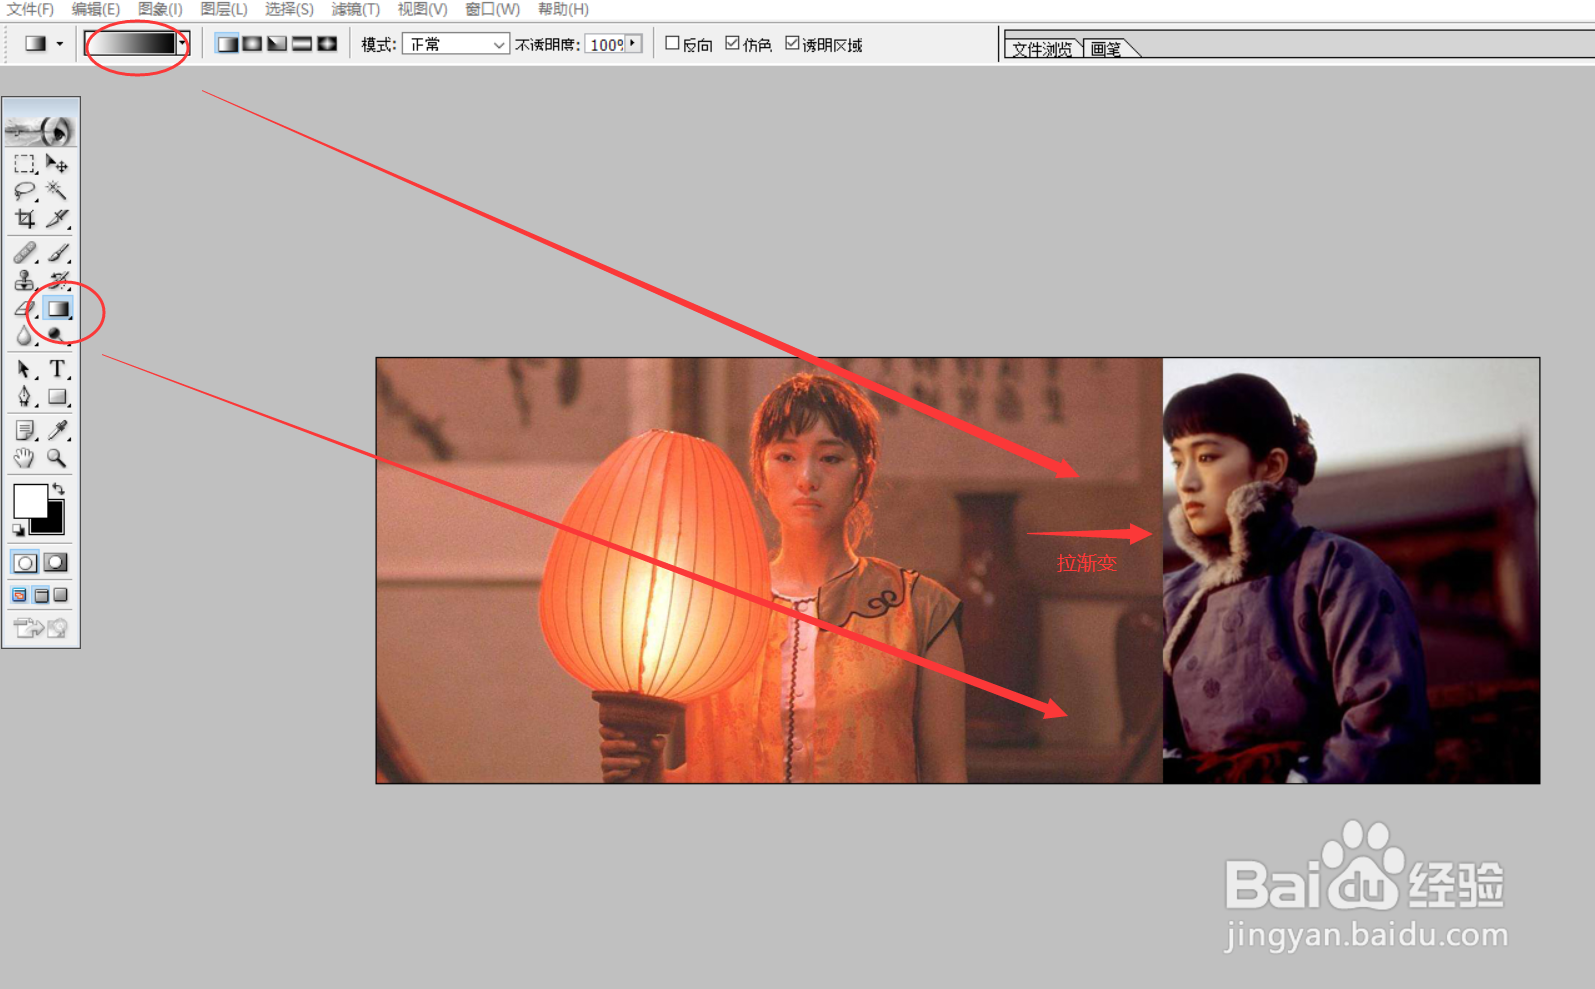1595x989 pixels.
Task: Open the 图象(I) menu
Action: pos(160,9)
